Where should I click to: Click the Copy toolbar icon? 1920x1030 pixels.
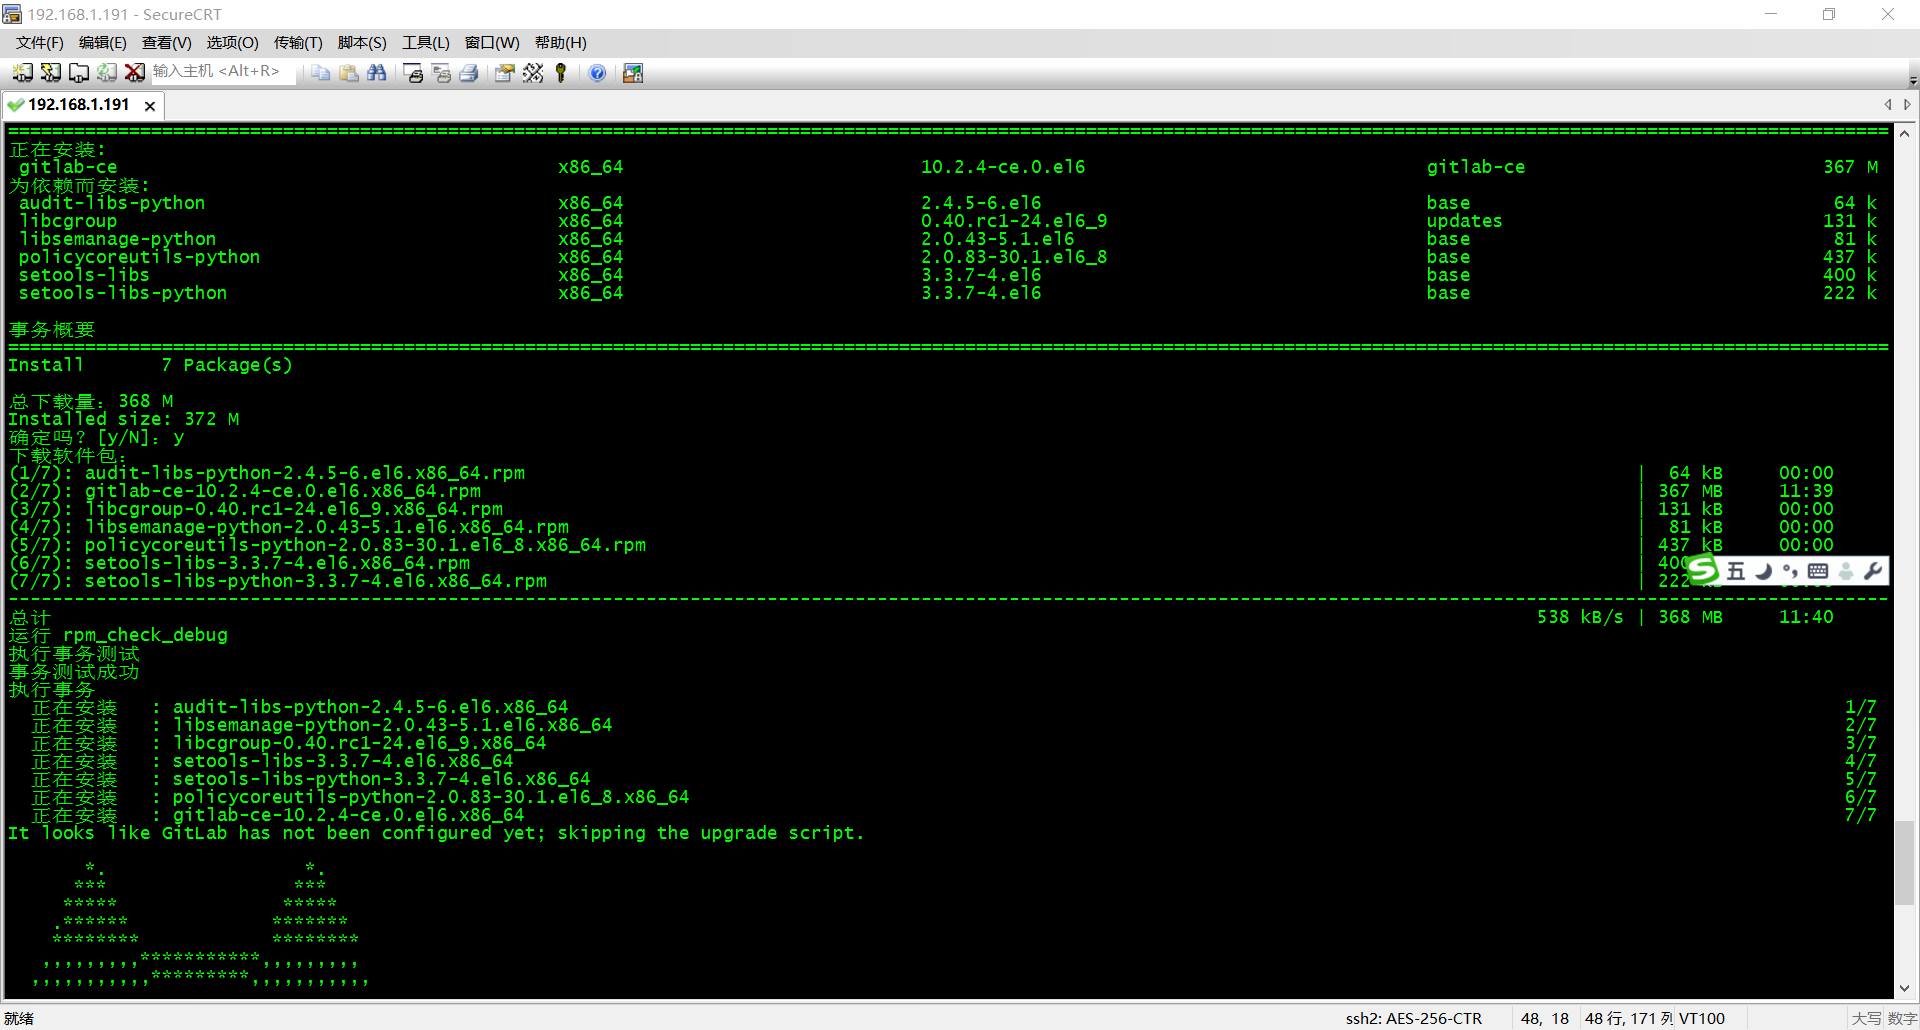pyautogui.click(x=321, y=72)
